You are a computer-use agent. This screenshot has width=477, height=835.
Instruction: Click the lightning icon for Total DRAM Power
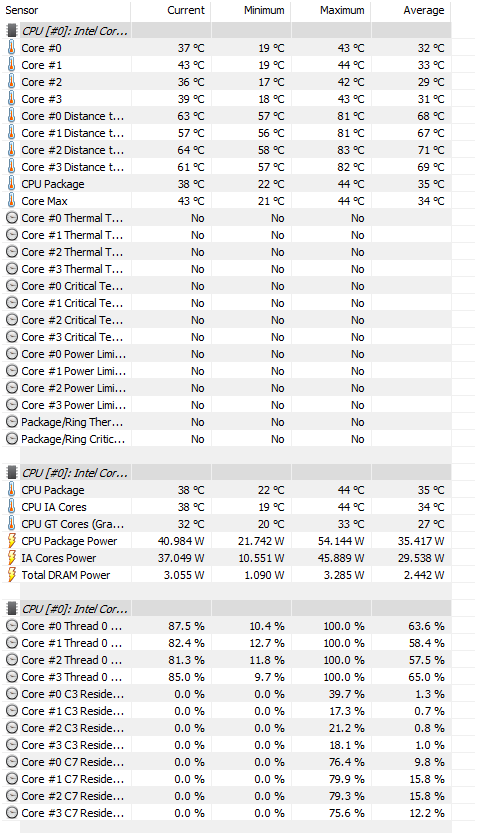[x=12, y=575]
